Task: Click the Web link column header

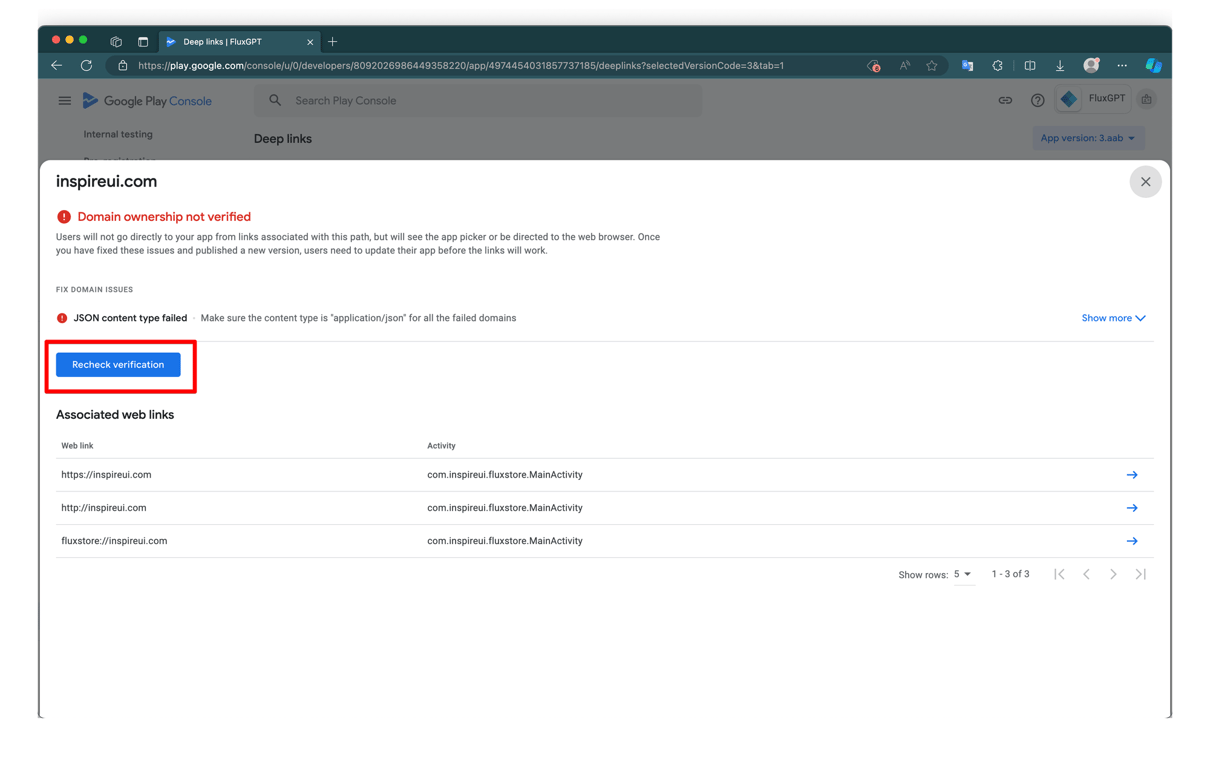Action: pyautogui.click(x=77, y=446)
